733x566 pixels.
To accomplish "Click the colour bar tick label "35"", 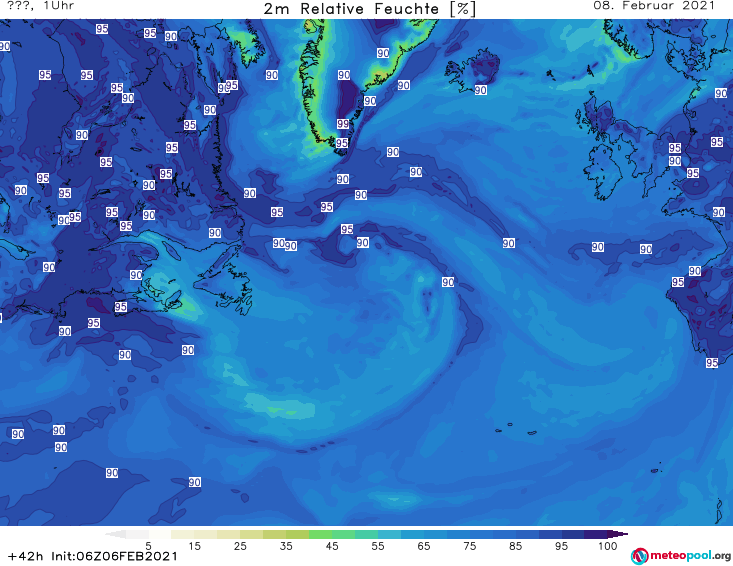I will pyautogui.click(x=286, y=546).
